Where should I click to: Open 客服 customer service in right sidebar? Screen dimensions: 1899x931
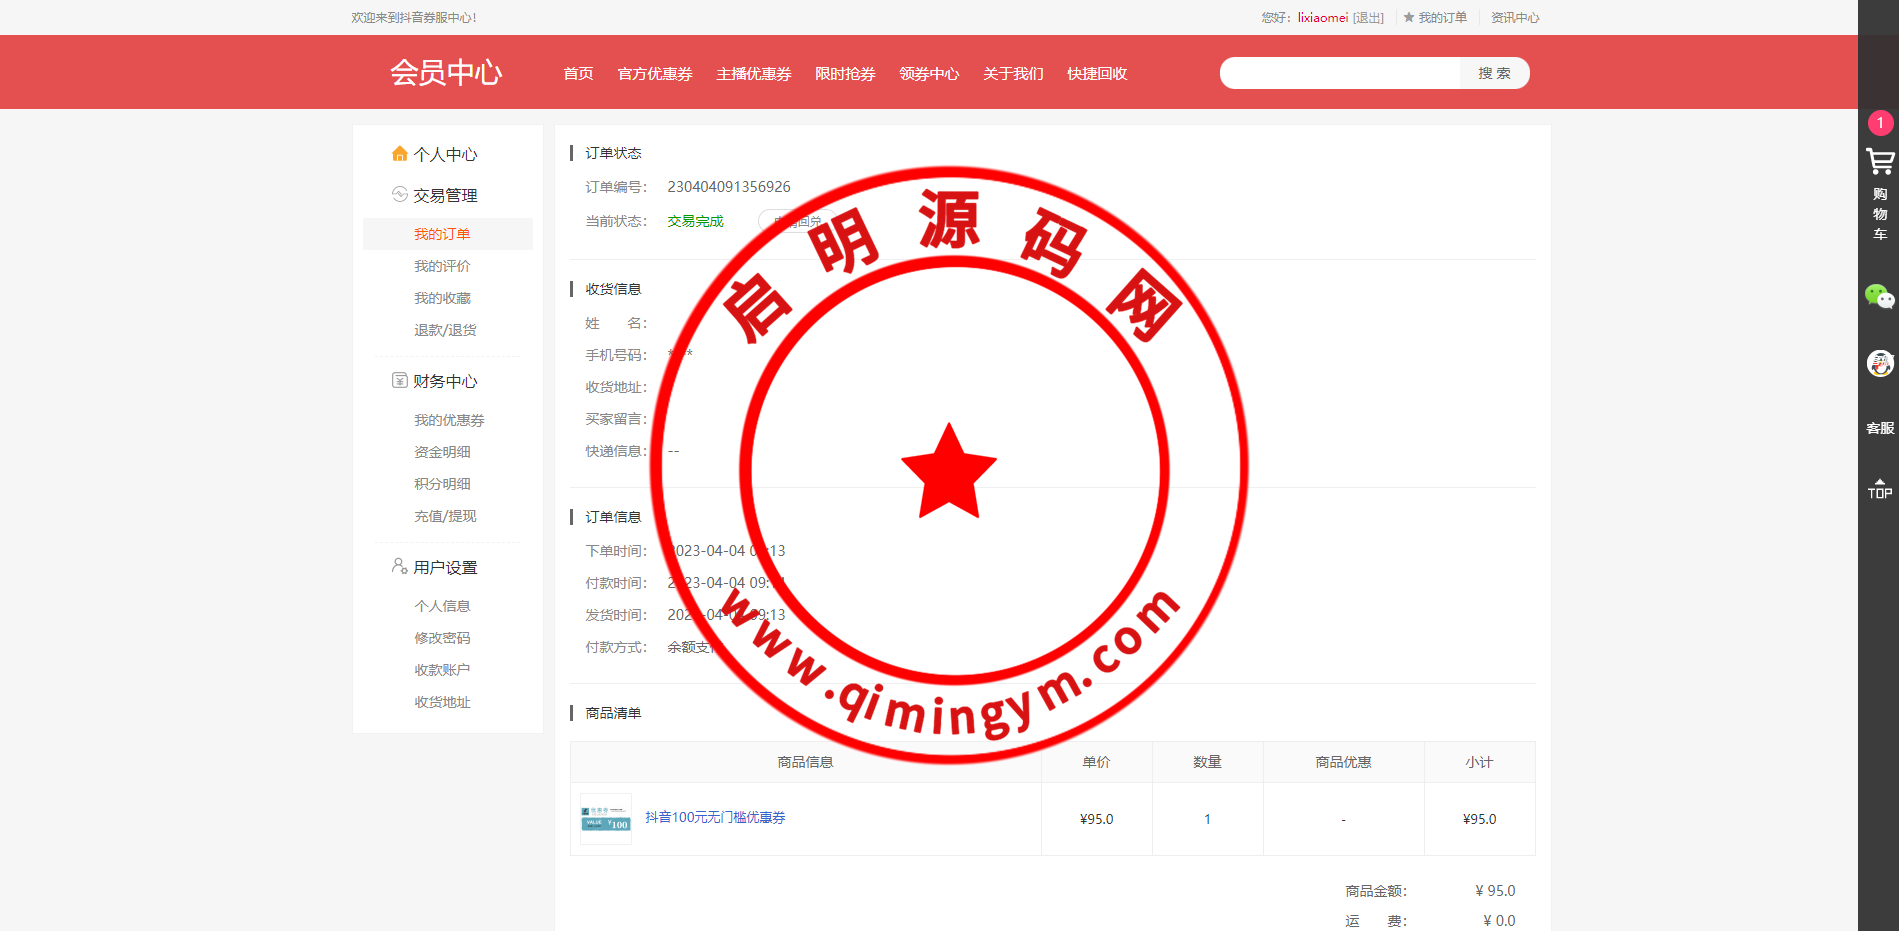[x=1879, y=428]
